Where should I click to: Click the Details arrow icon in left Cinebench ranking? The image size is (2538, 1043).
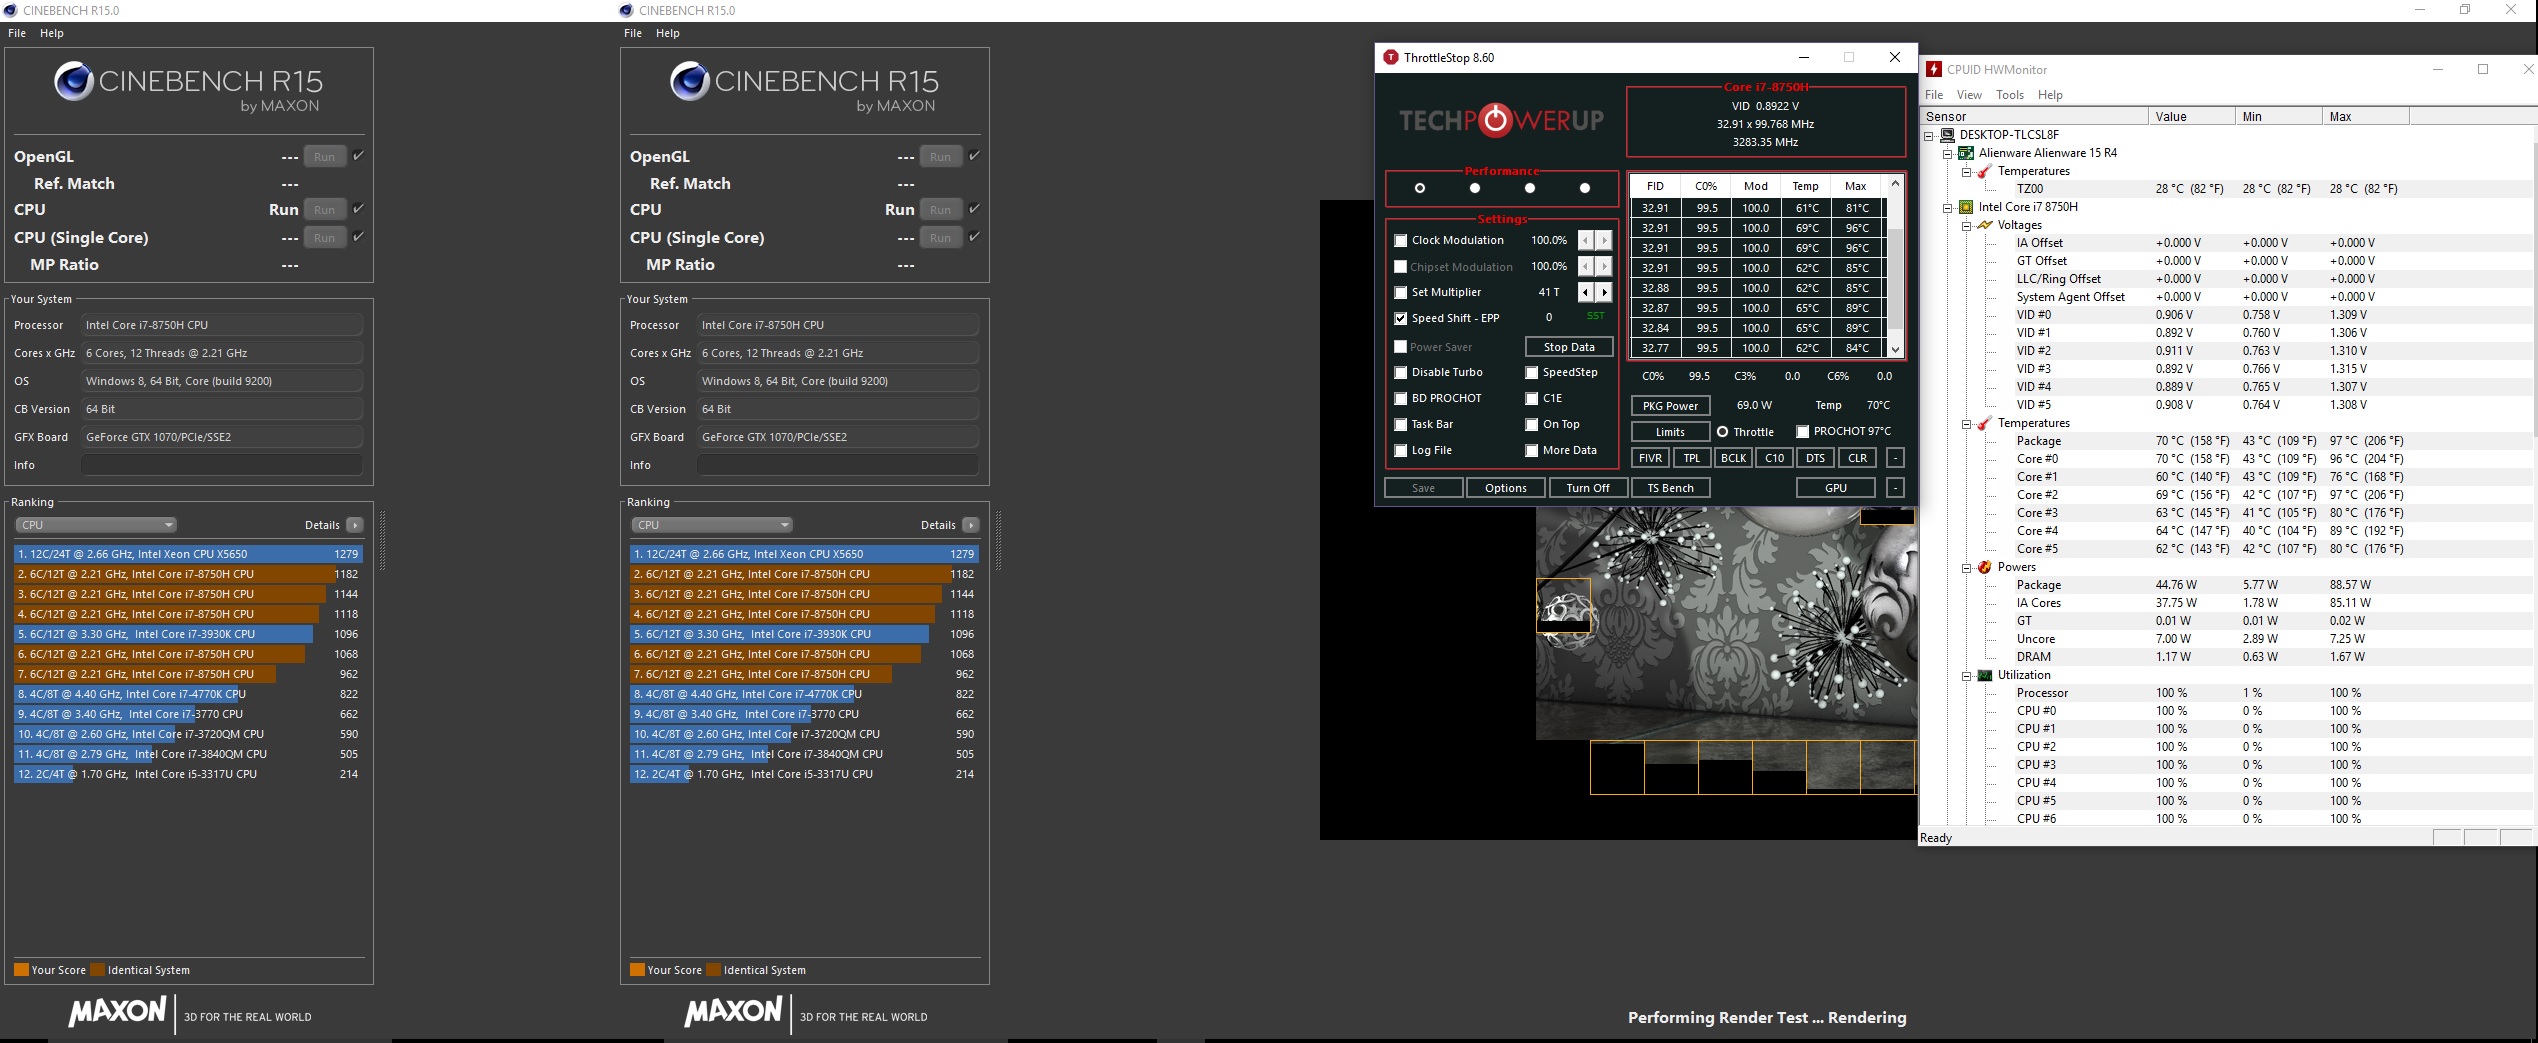(x=355, y=525)
